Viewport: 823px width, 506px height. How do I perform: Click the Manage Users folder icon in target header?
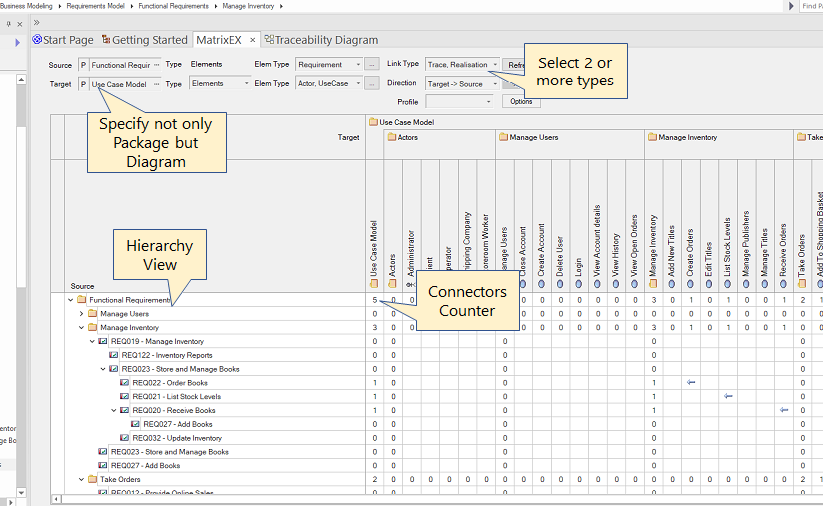(503, 137)
